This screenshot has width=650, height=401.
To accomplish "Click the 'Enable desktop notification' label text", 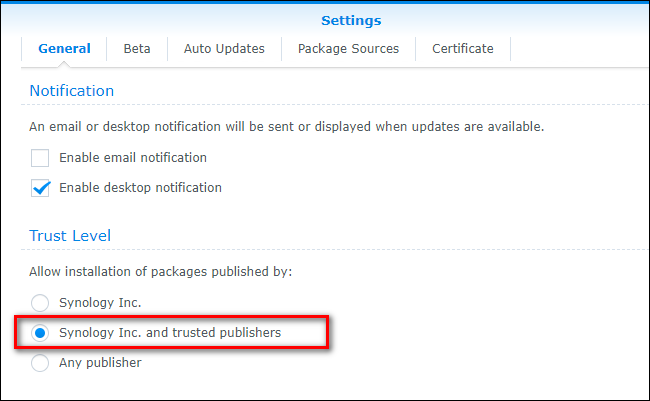I will (140, 188).
